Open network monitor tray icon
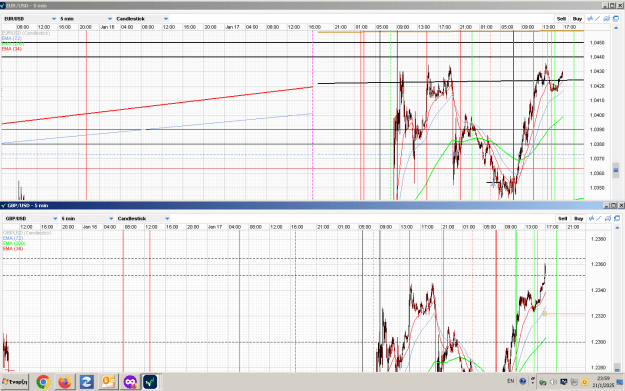625x391 pixels. pos(564,382)
